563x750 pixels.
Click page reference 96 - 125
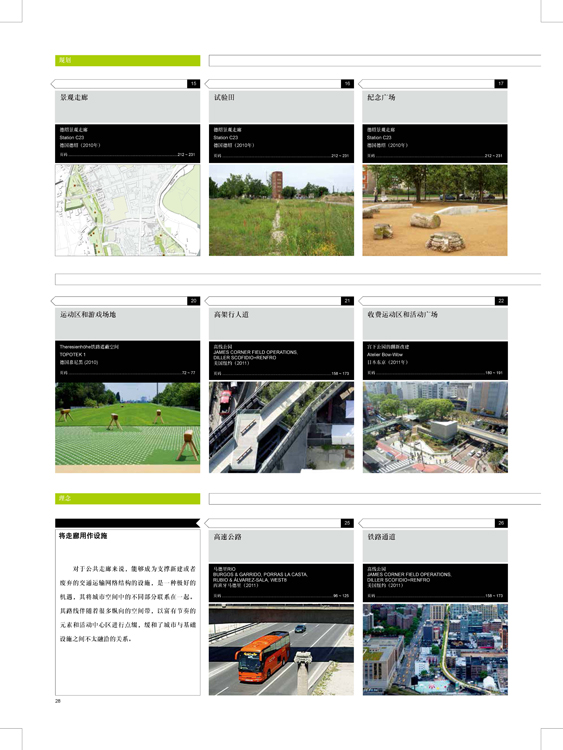point(341,596)
